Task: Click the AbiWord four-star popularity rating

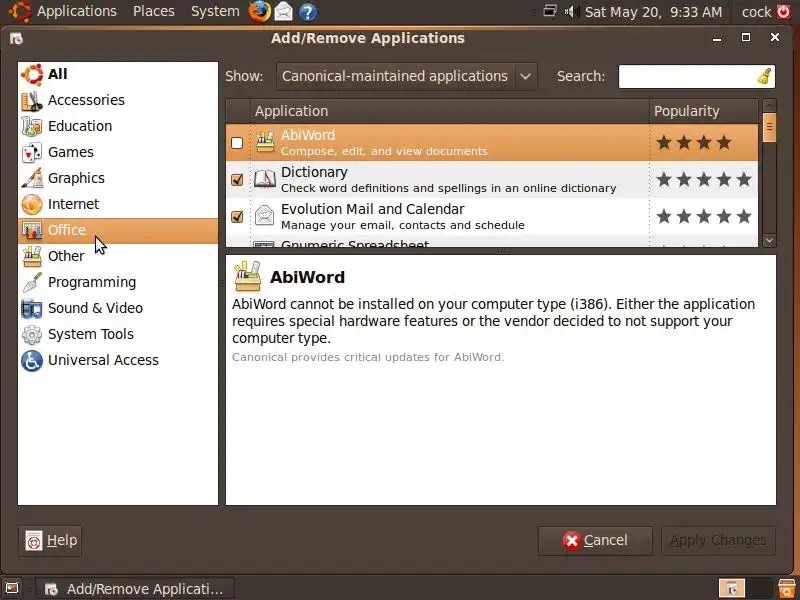Action: (694, 143)
